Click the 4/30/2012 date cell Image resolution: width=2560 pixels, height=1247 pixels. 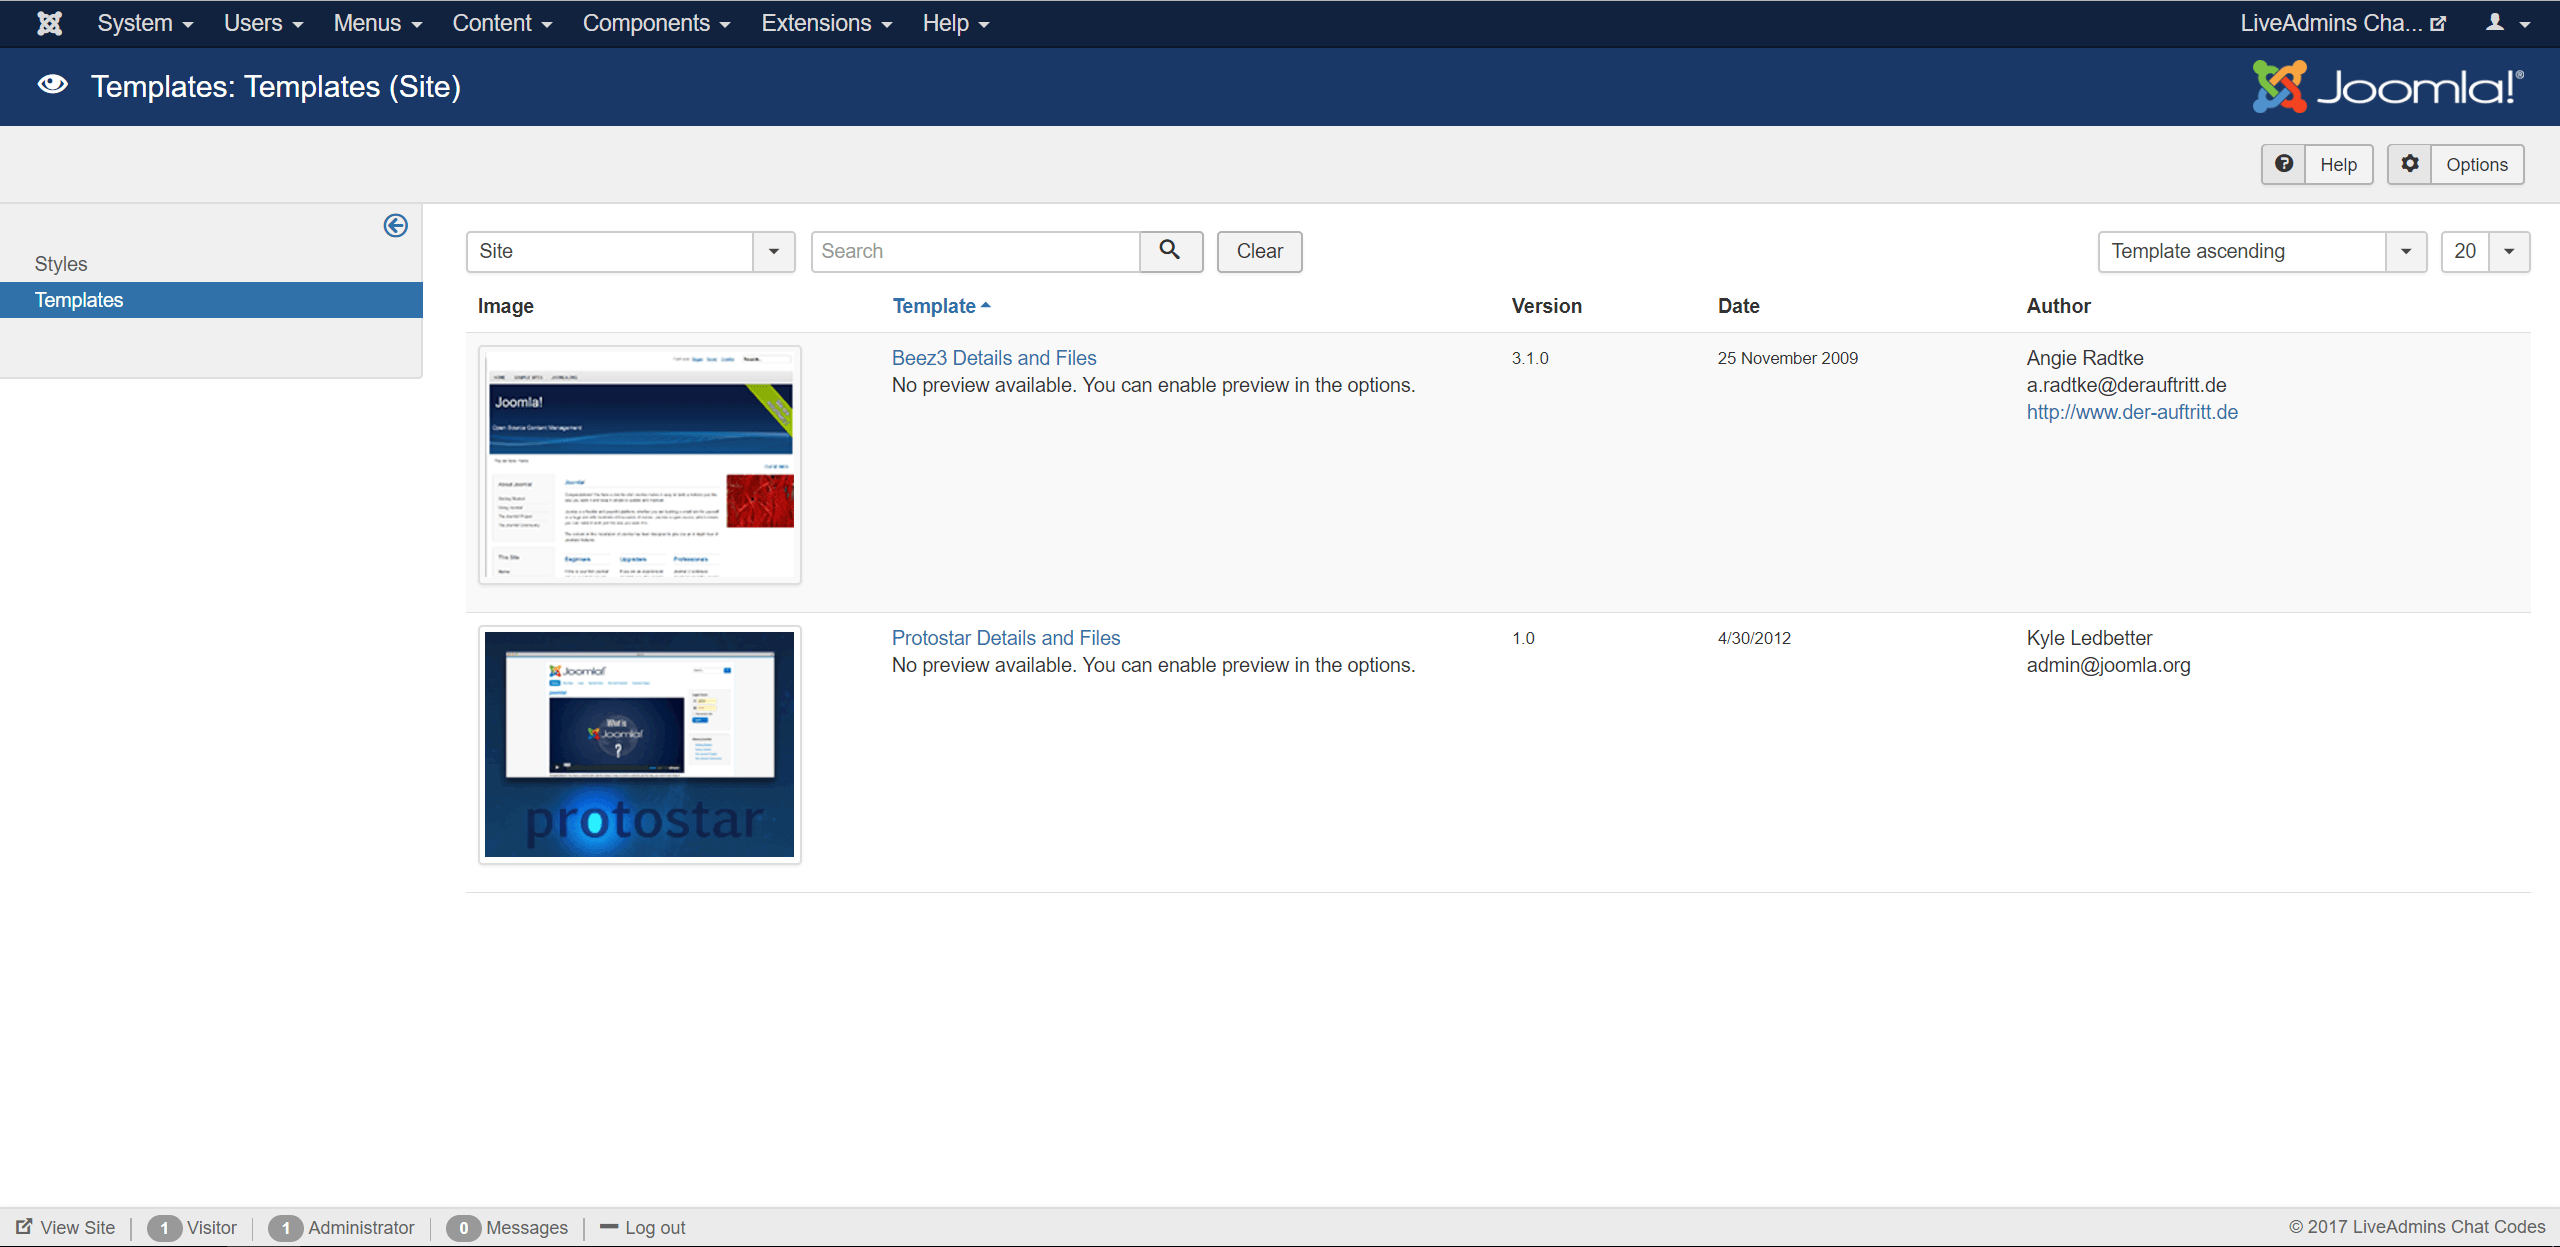coord(1754,638)
